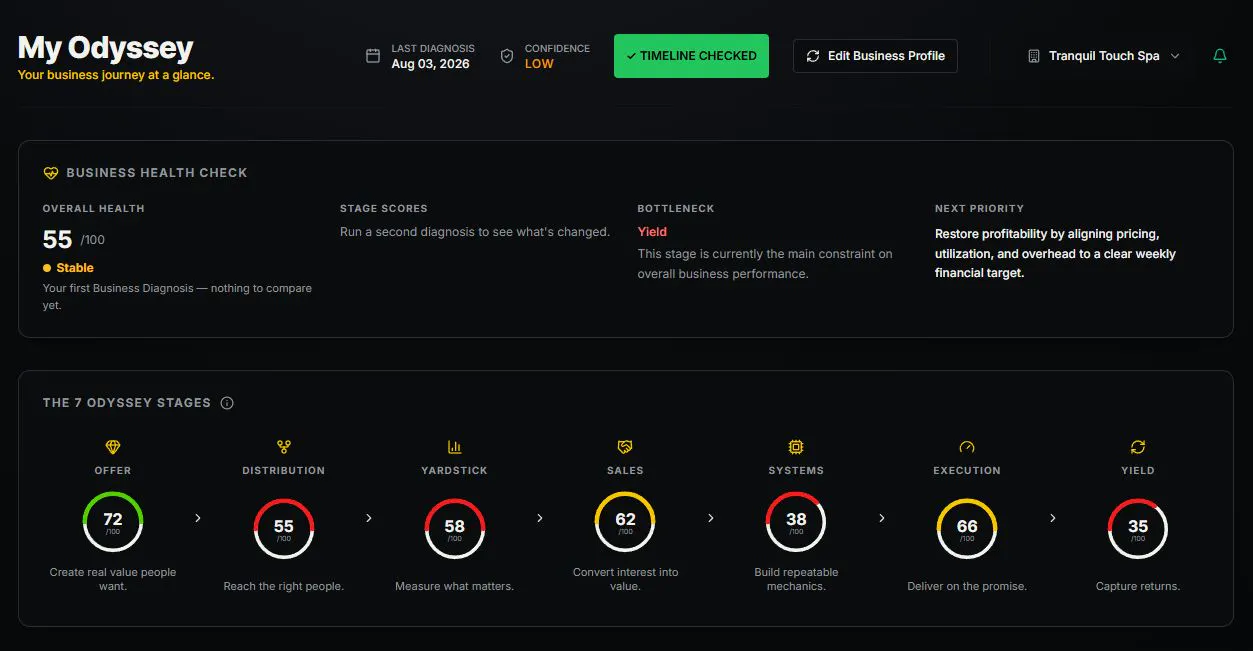Click the heart pulse icon of Business Health Check

click(51, 173)
